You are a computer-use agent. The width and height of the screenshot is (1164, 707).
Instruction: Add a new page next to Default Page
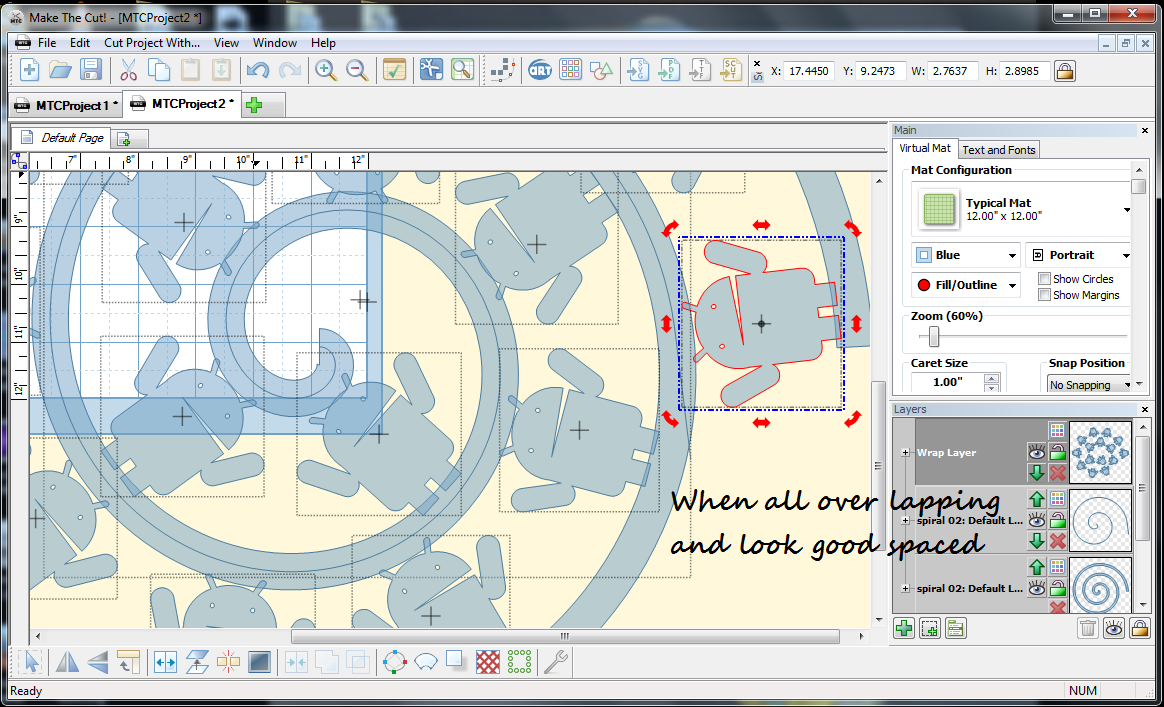click(x=124, y=138)
